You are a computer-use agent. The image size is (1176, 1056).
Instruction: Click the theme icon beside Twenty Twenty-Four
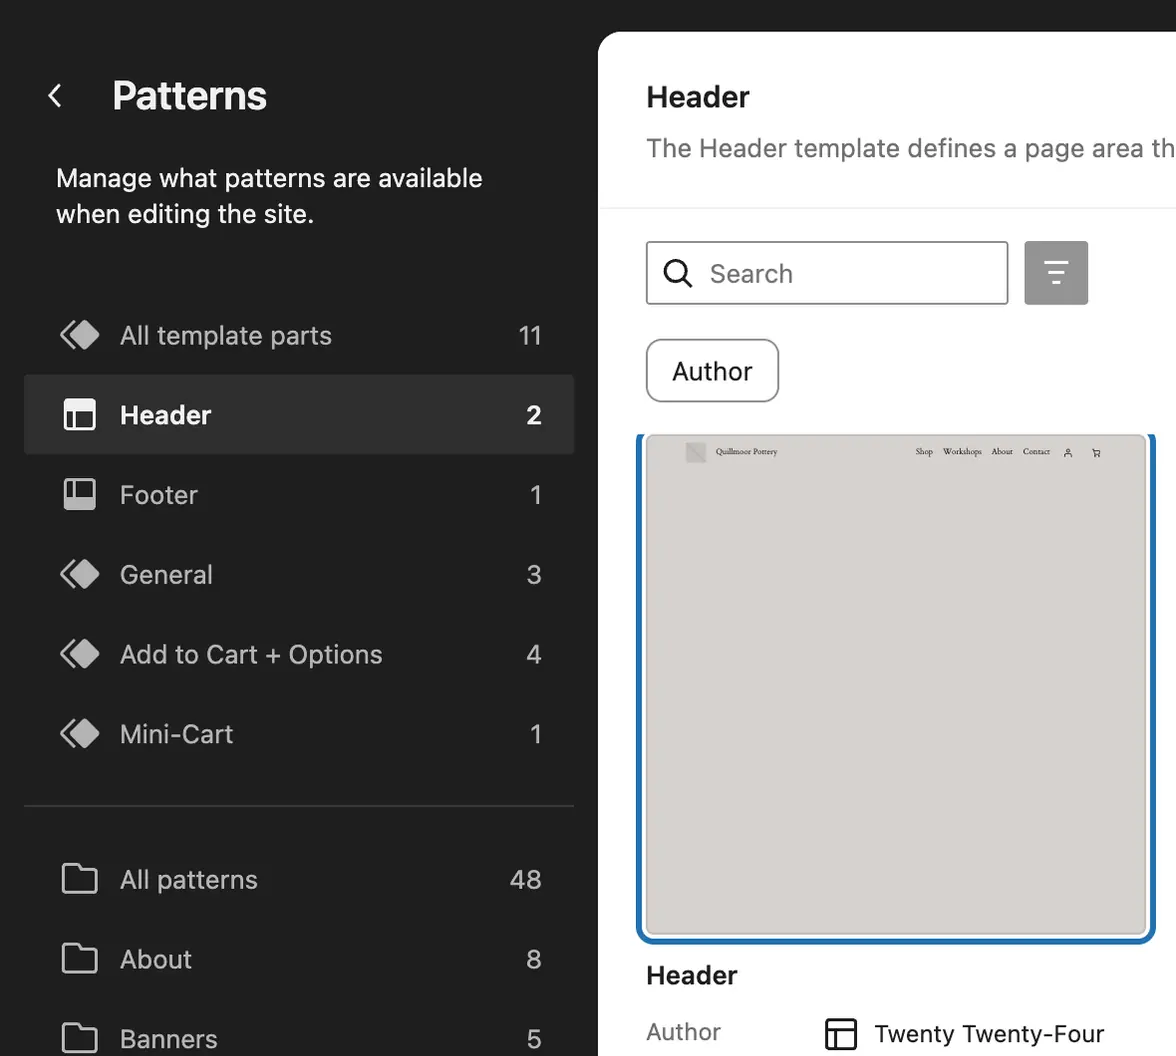coord(841,1034)
